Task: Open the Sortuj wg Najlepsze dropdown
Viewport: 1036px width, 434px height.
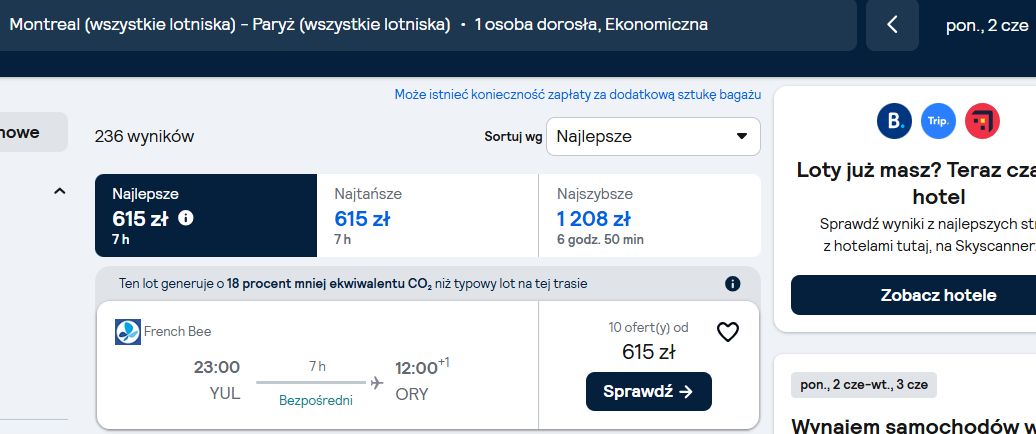Action: pyautogui.click(x=653, y=137)
